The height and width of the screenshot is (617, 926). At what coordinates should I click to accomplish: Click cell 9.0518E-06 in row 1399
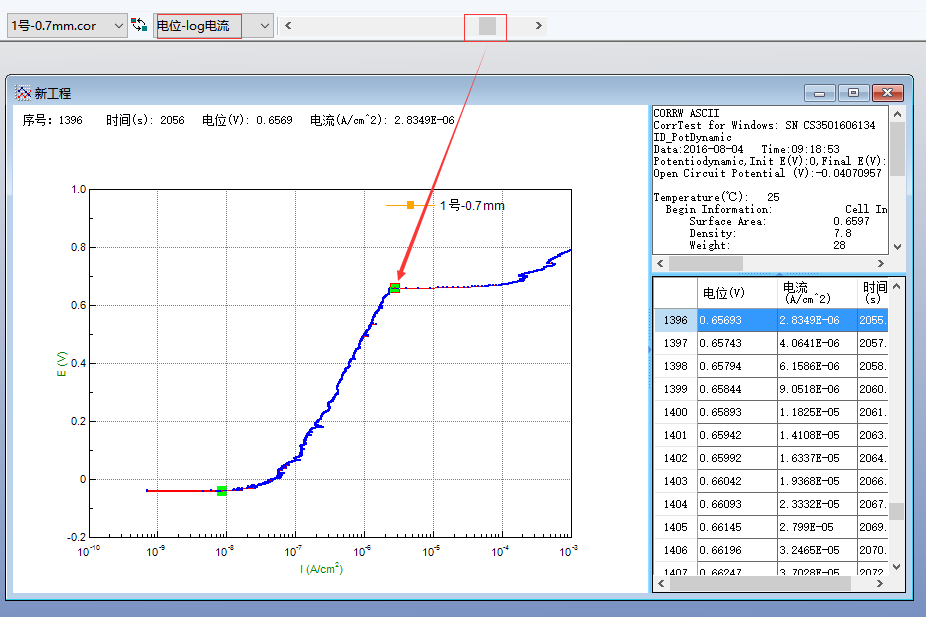pyautogui.click(x=817, y=389)
